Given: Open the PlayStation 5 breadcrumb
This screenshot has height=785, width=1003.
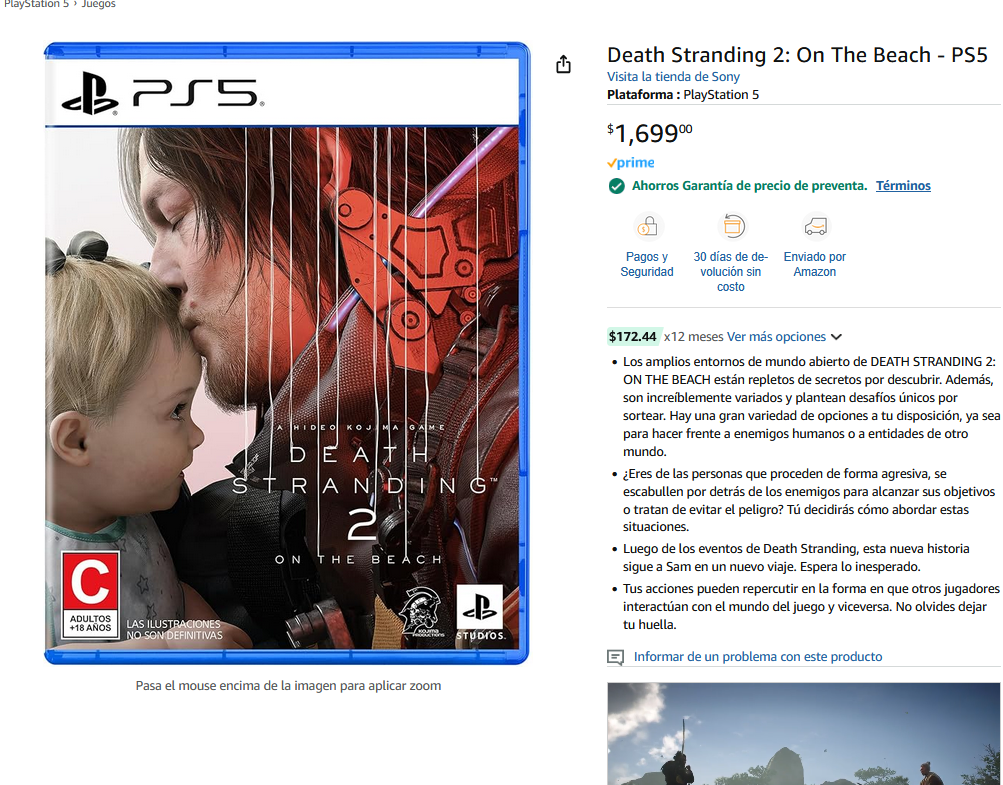Looking at the screenshot, I should click(x=36, y=4).
